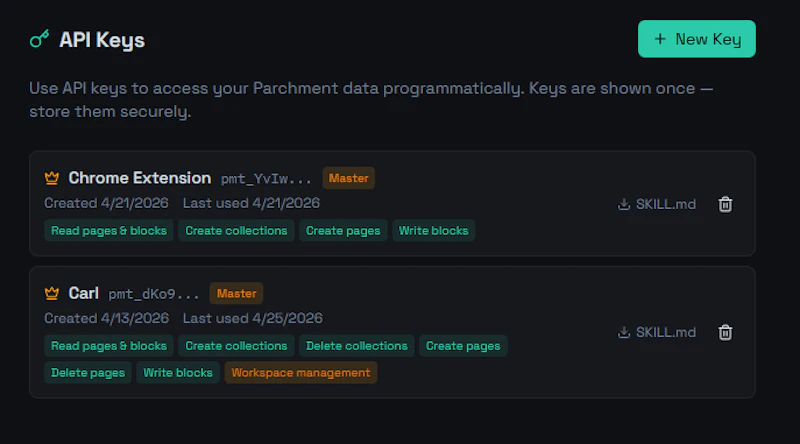Click the Chrome Extension key name
This screenshot has width=800, height=444.
coord(140,178)
